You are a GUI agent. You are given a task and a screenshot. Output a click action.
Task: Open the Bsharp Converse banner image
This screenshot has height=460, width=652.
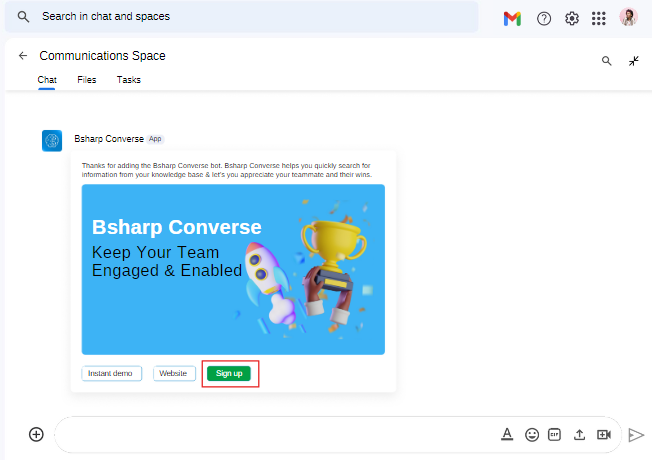233,270
